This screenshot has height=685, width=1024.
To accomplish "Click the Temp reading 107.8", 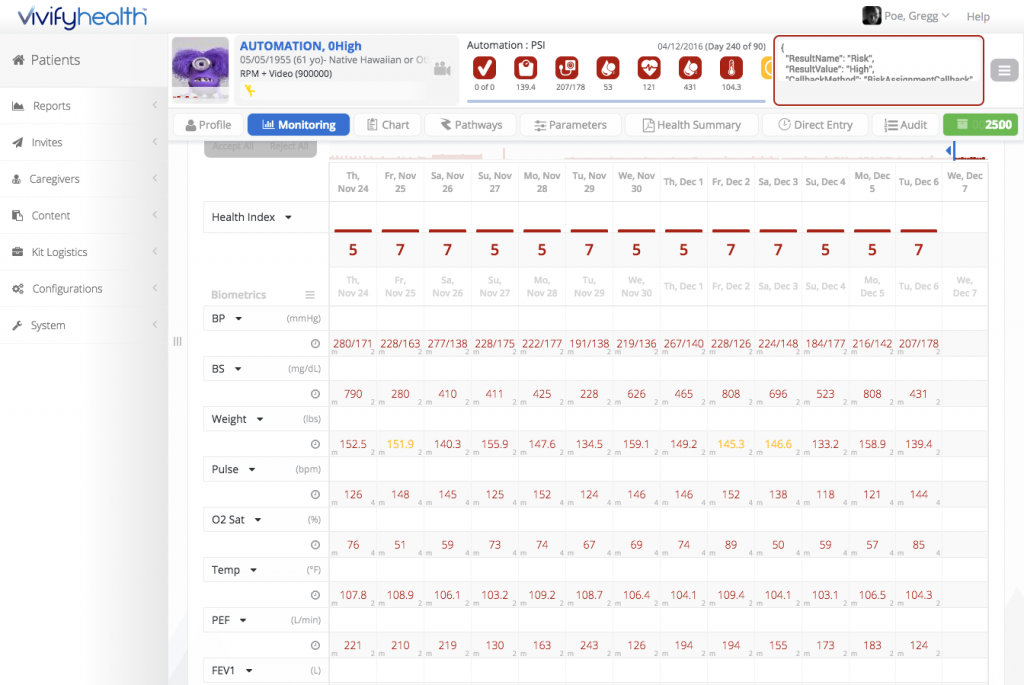I will (353, 595).
